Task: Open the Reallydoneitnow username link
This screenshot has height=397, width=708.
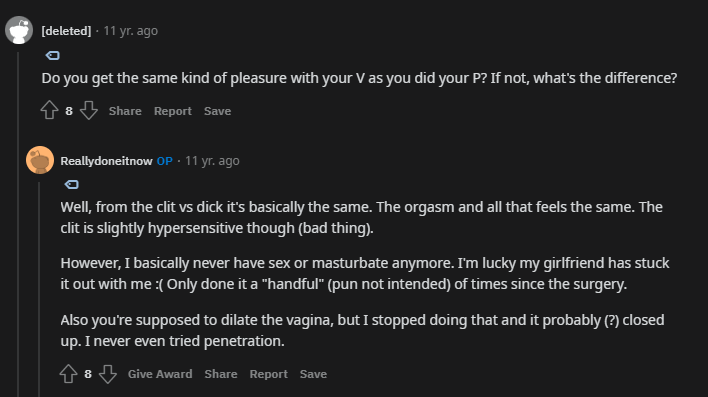Action: click(x=106, y=161)
